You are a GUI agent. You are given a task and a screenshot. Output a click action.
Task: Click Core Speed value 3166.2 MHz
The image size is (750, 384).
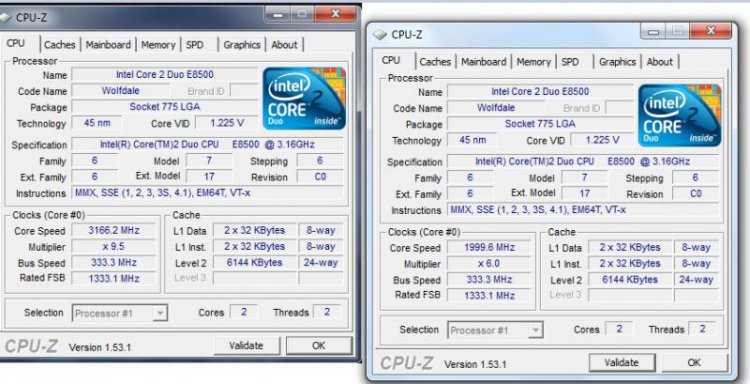pyautogui.click(x=113, y=230)
